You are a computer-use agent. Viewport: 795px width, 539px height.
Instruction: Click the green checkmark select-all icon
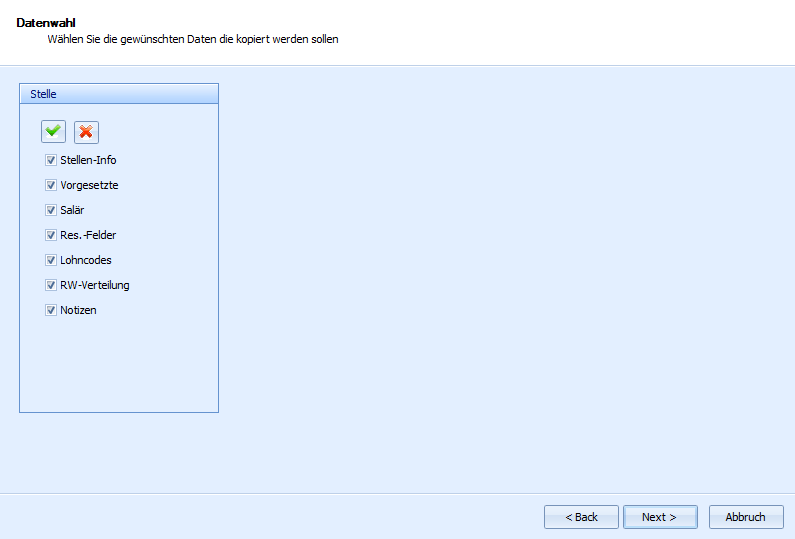[53, 132]
